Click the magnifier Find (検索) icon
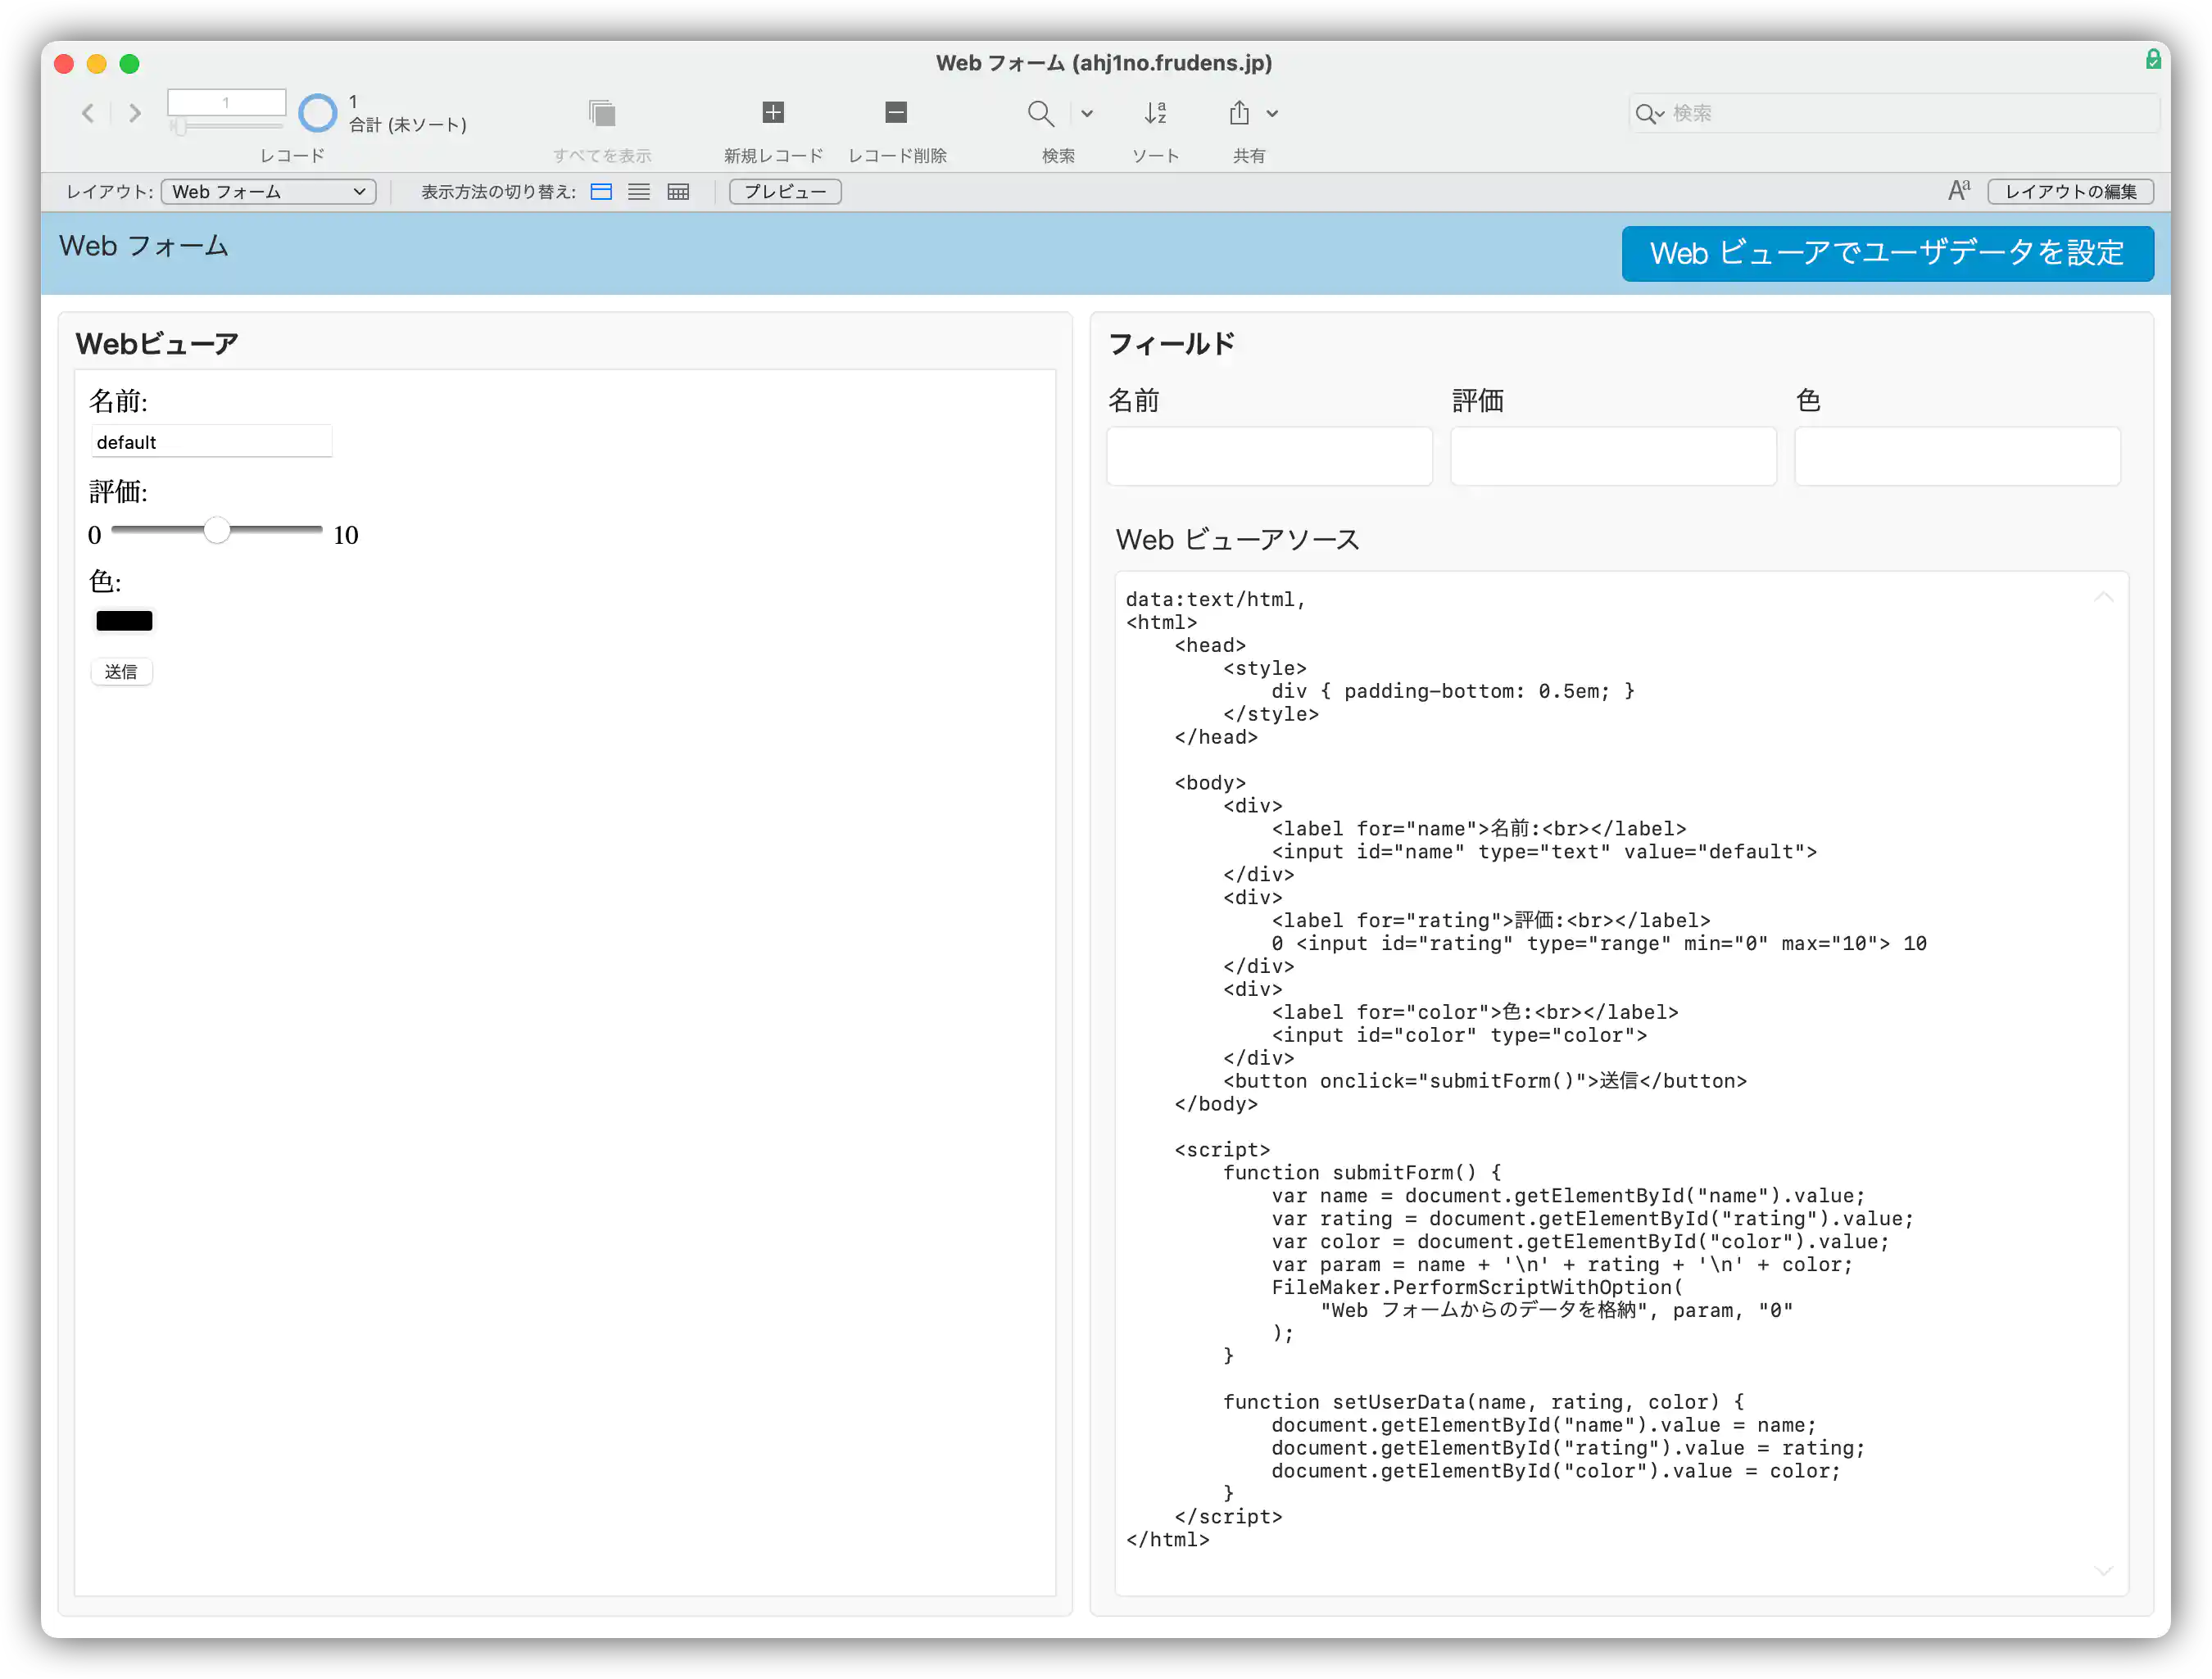2212x1679 pixels. (1040, 113)
